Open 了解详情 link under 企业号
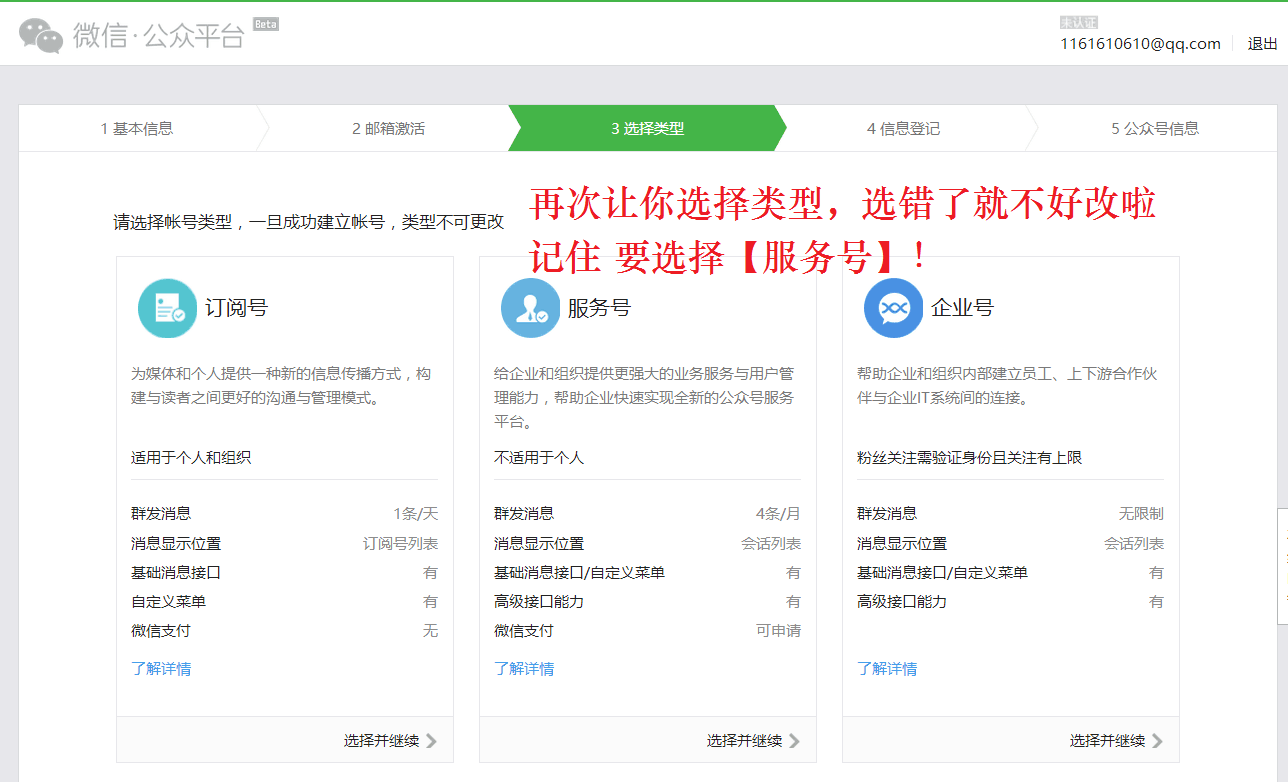Image resolution: width=1288 pixels, height=782 pixels. point(887,669)
